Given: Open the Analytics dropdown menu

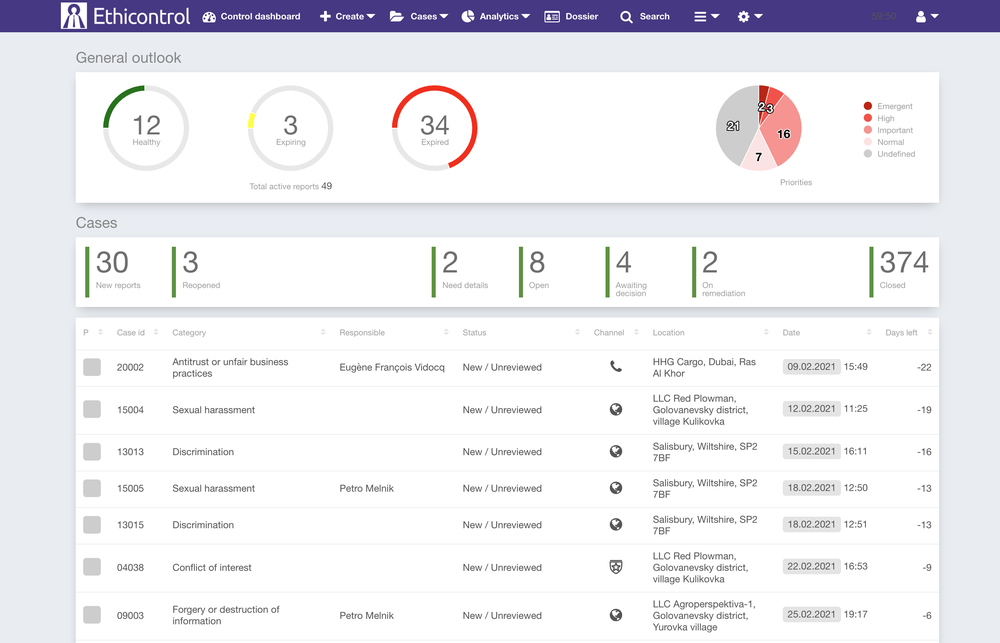Looking at the screenshot, I should pos(495,16).
